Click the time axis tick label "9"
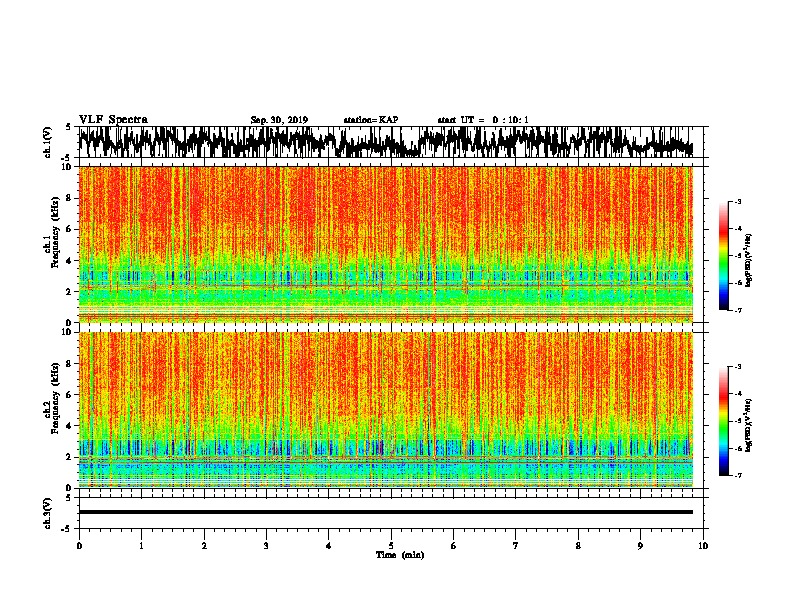Viewport: 792px width, 612px height. [x=640, y=546]
